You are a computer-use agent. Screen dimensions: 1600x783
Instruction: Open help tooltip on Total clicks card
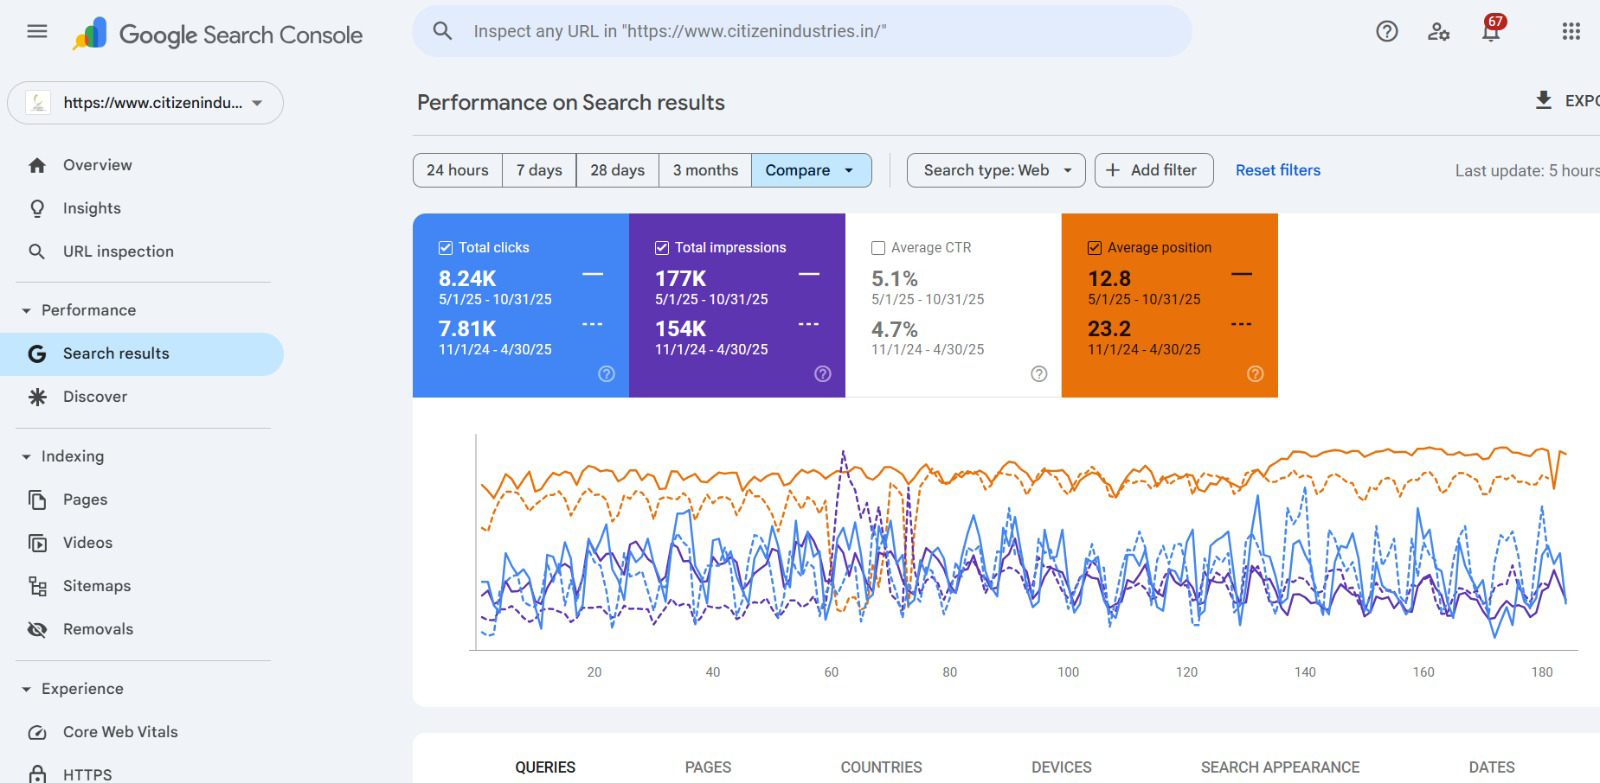606,374
